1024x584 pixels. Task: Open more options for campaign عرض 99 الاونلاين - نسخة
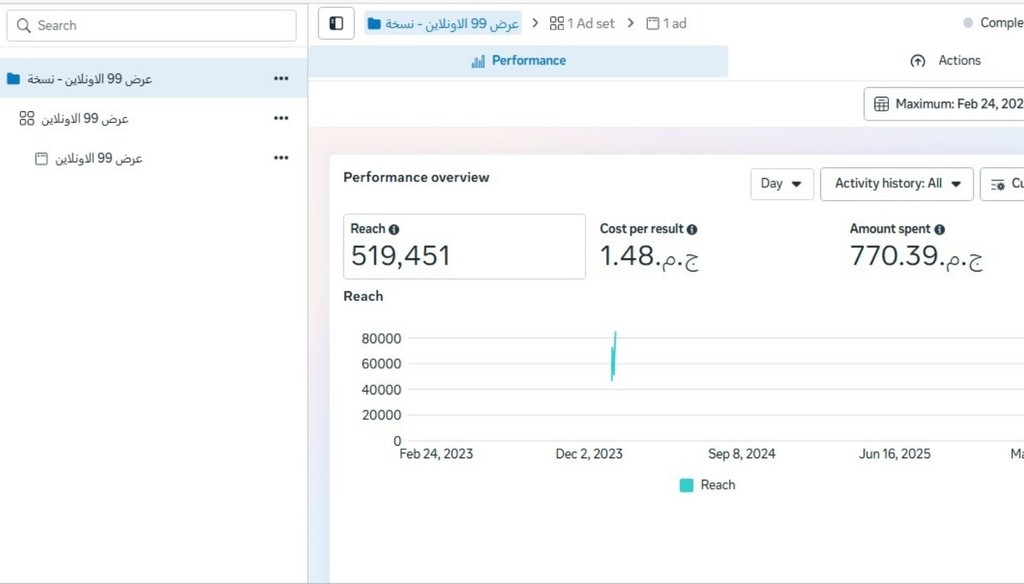point(281,78)
